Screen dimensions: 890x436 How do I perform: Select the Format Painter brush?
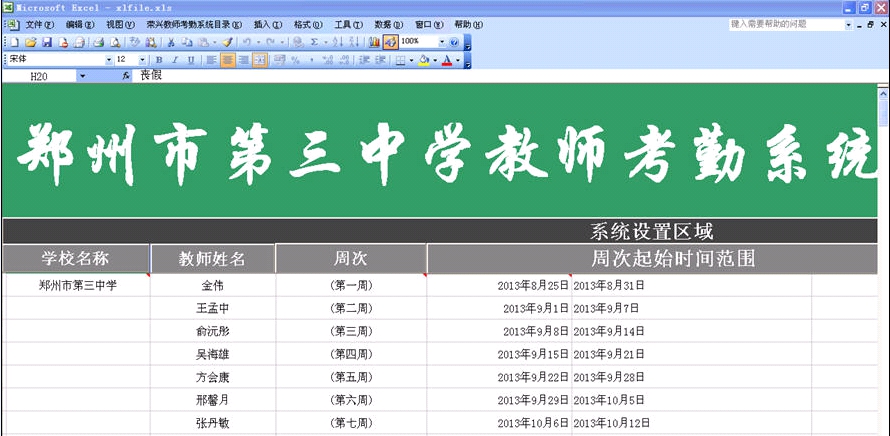click(x=227, y=42)
